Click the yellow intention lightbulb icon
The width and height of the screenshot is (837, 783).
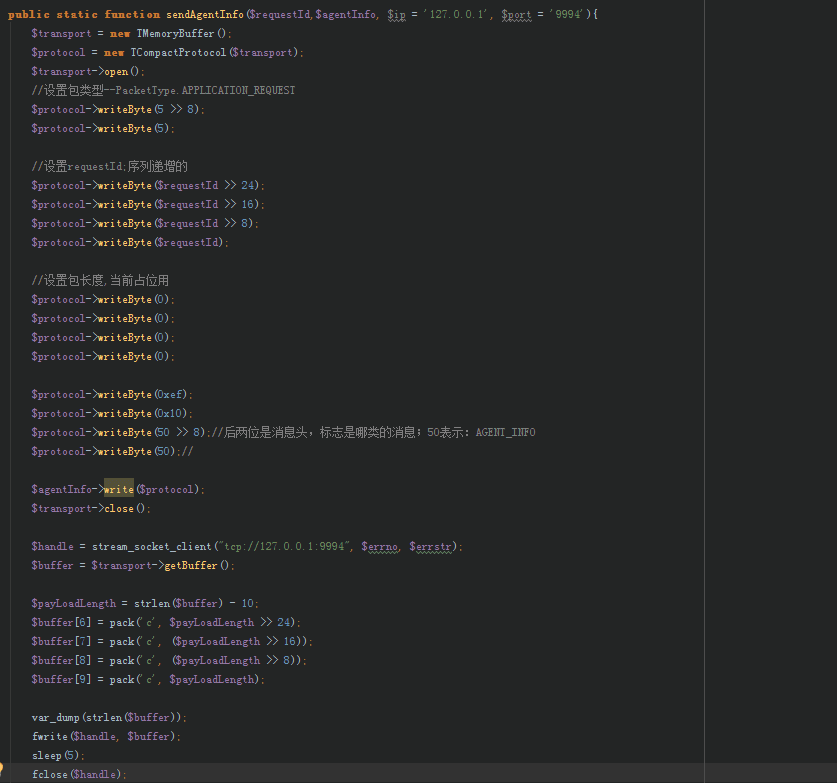pyautogui.click(x=3, y=768)
